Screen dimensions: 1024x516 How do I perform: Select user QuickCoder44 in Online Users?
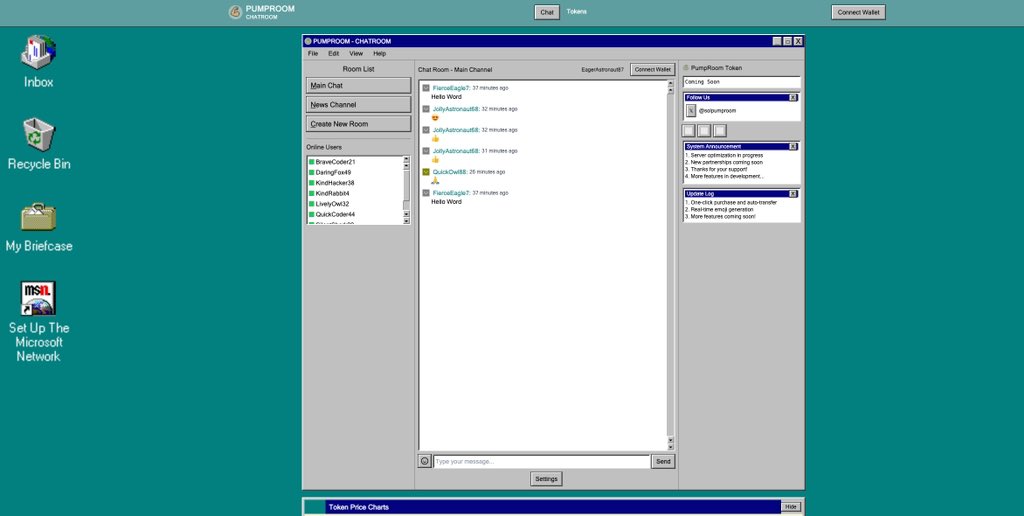(x=335, y=214)
